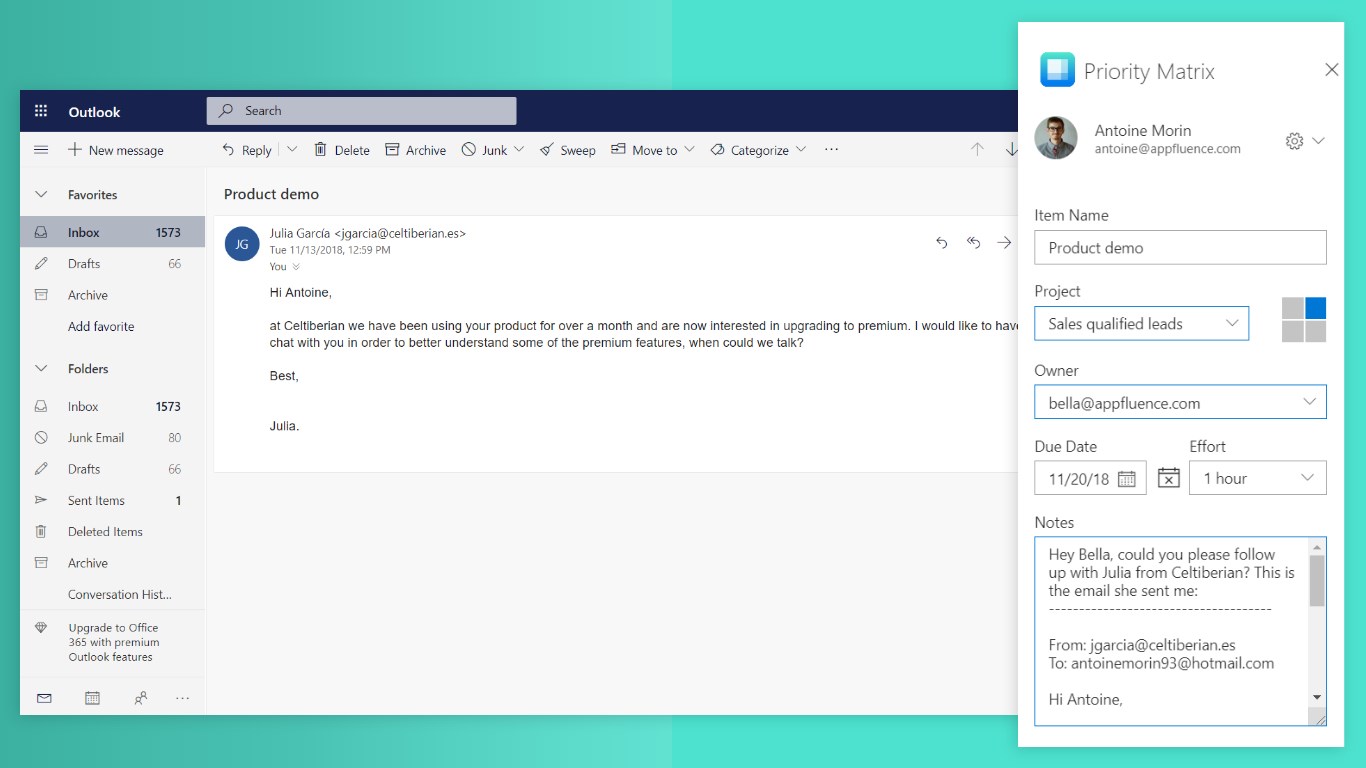Select Inbox under Favorites

tap(112, 232)
